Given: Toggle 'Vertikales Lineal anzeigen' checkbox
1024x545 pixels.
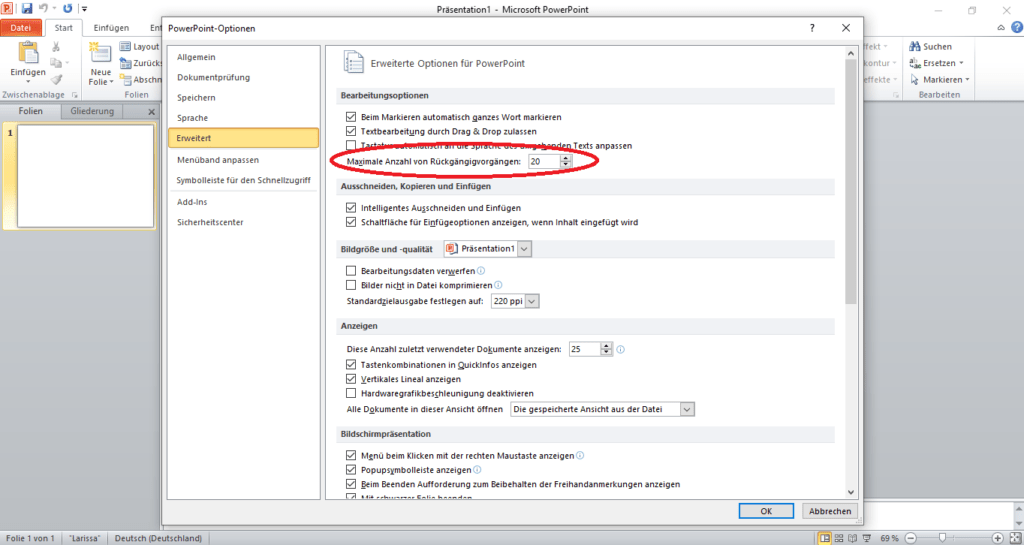Looking at the screenshot, I should tap(351, 380).
